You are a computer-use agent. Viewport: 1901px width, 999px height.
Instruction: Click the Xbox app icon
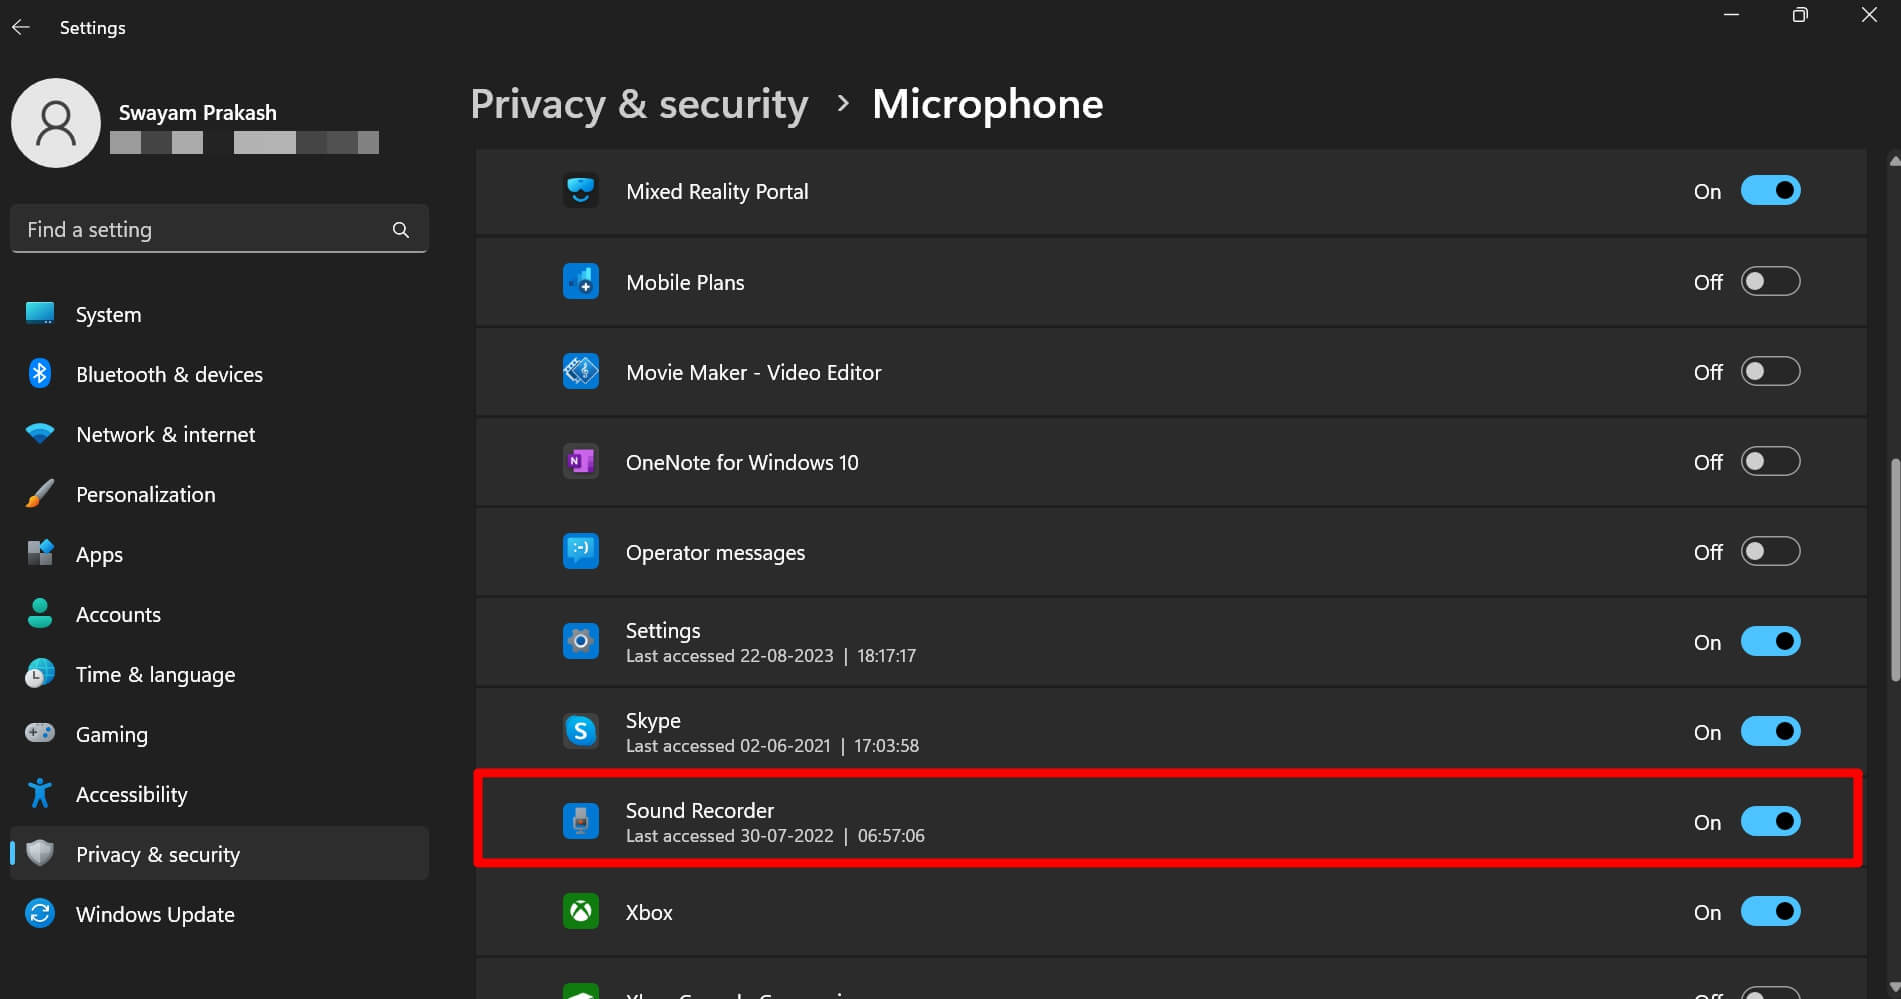580,911
